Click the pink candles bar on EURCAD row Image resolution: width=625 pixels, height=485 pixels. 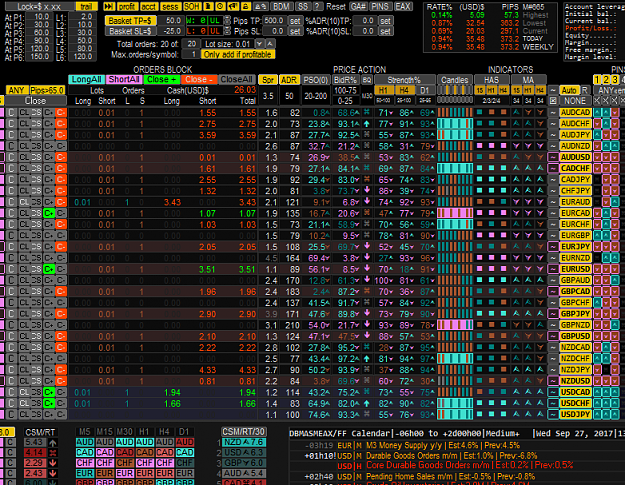coord(455,213)
